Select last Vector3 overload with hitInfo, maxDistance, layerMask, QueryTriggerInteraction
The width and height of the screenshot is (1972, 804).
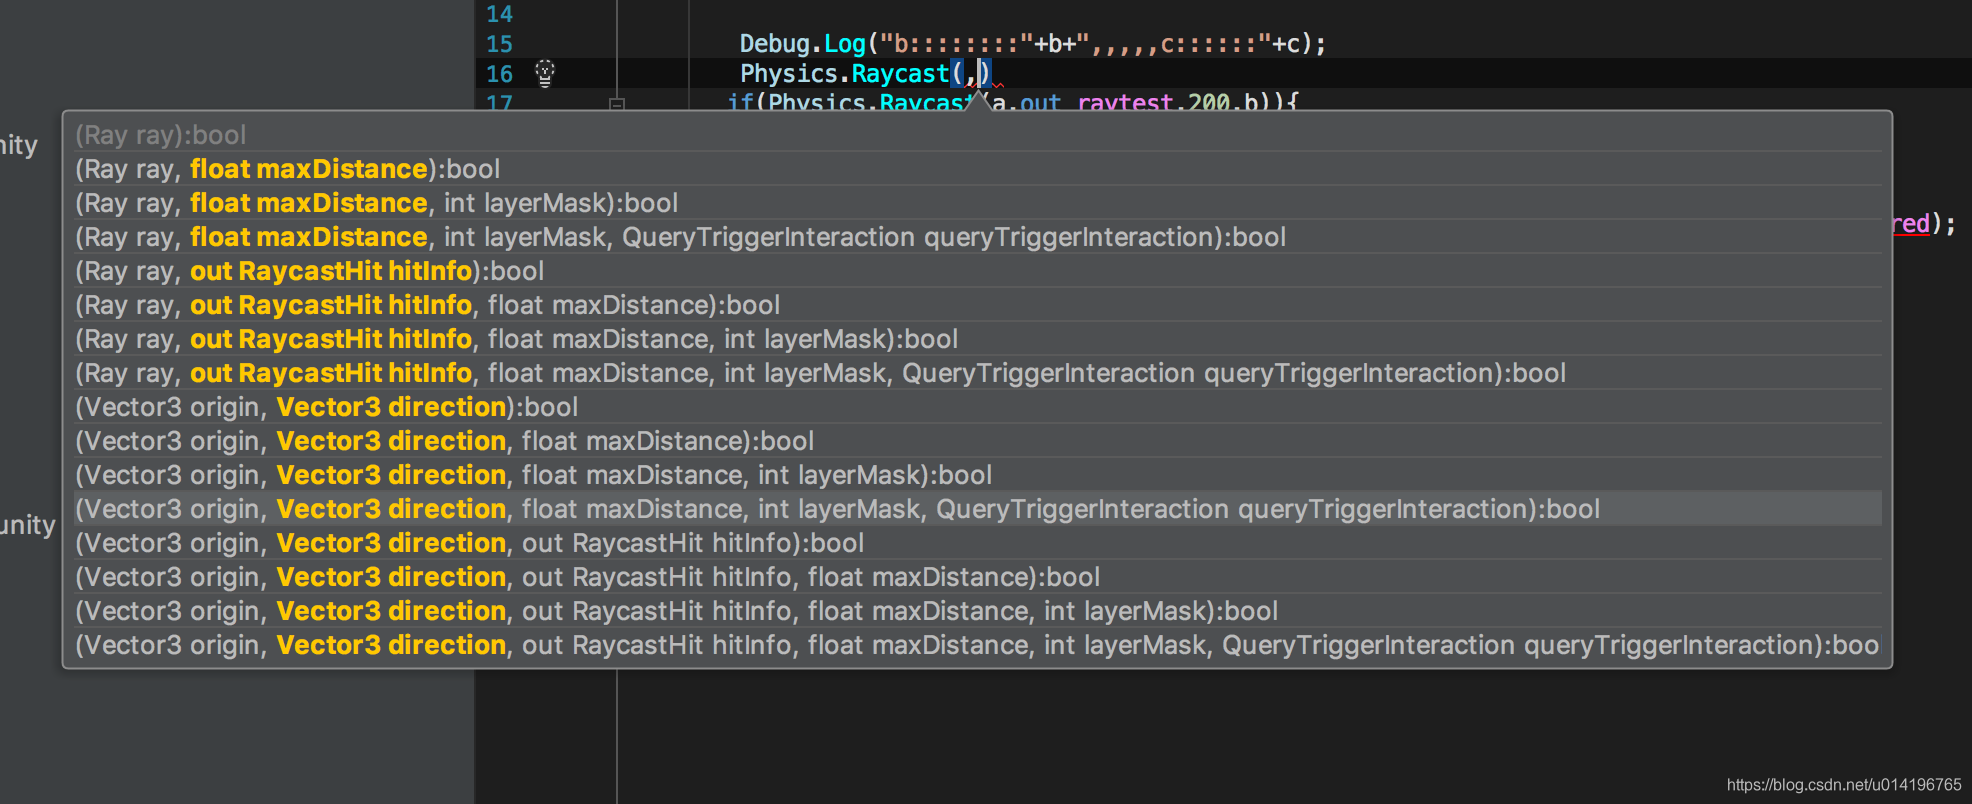978,645
